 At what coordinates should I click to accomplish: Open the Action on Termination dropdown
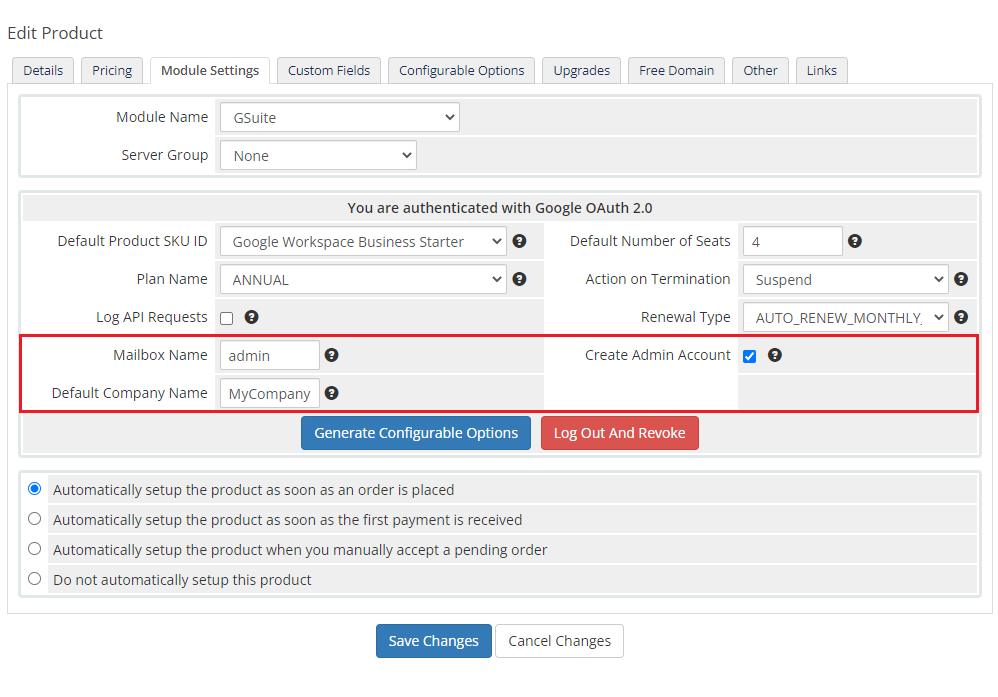point(845,279)
